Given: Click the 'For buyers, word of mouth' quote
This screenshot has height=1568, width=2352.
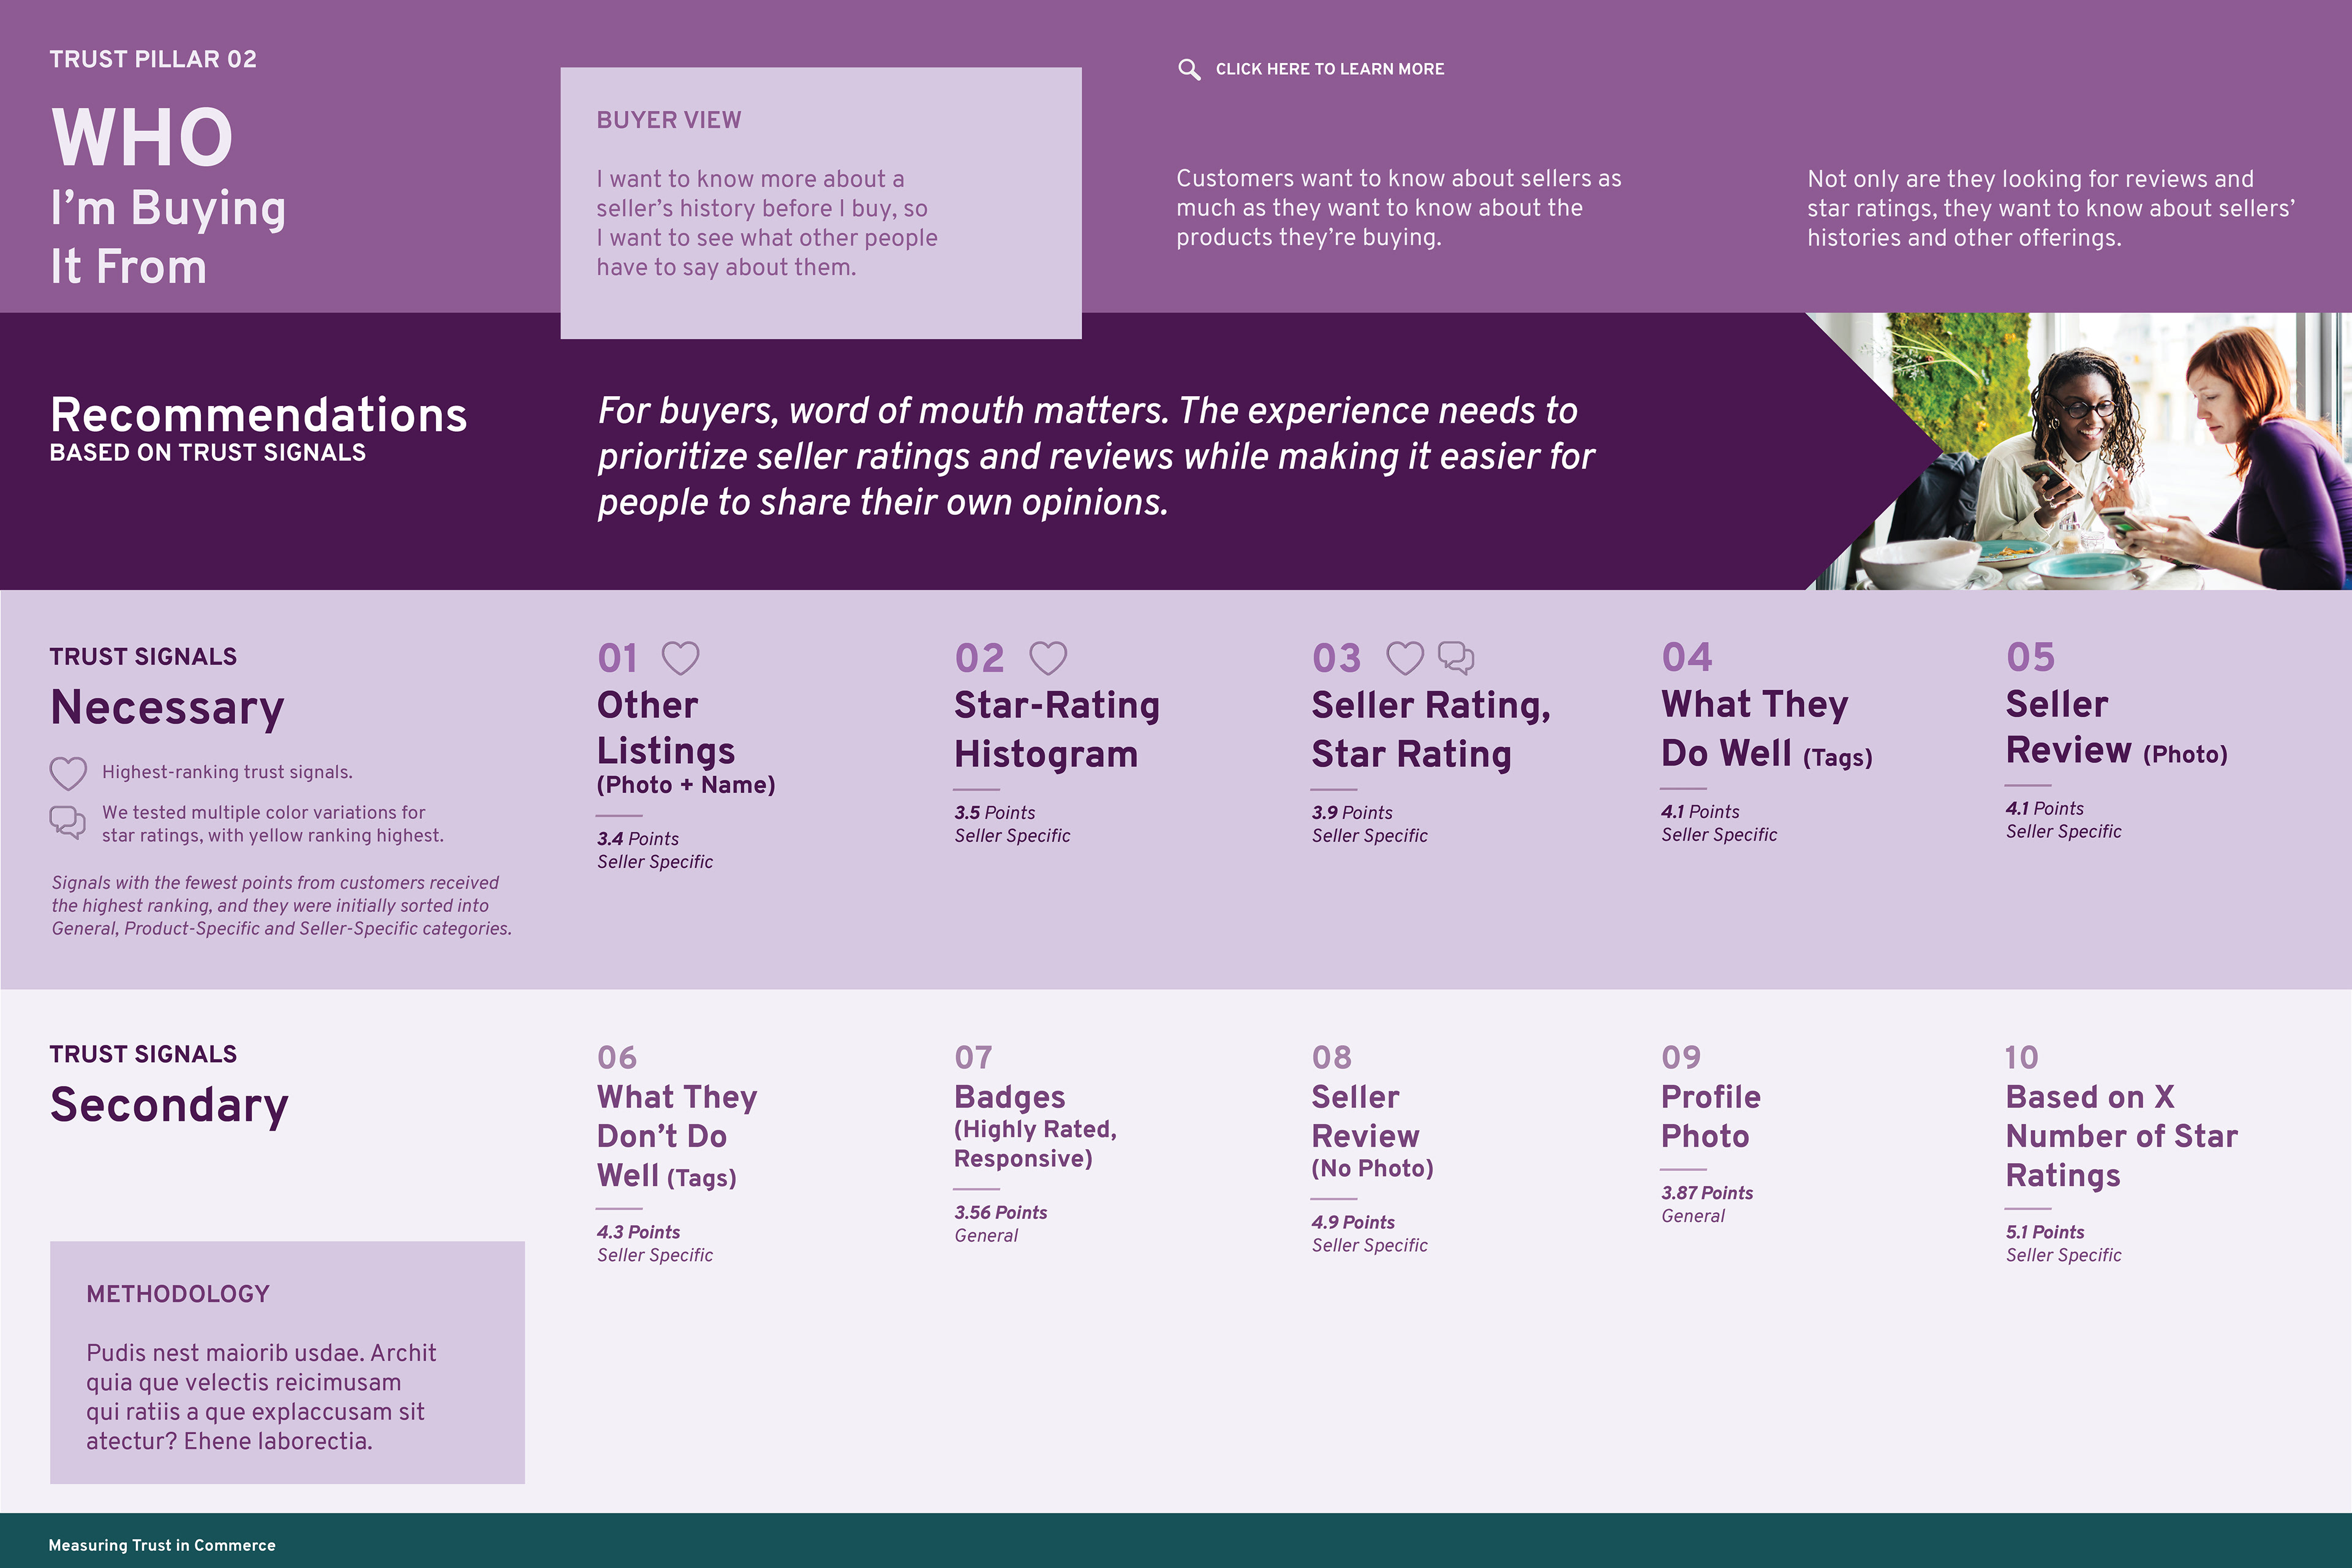Looking at the screenshot, I should tap(1096, 456).
